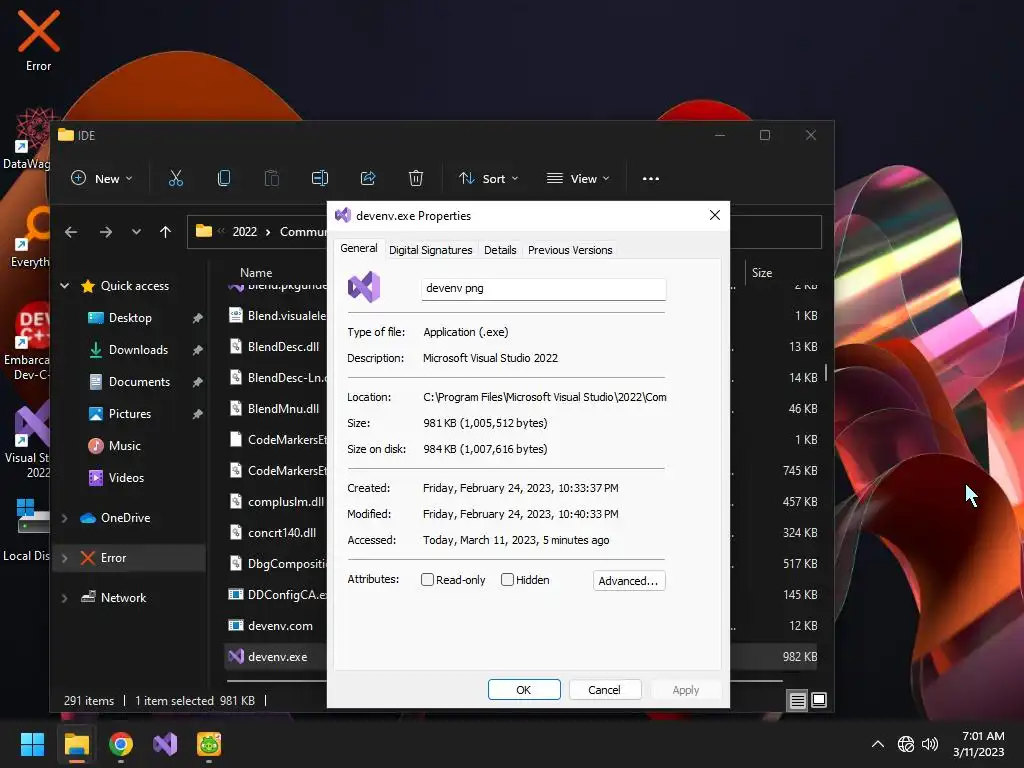
Task: Click the Advanced... attributes button
Action: click(x=629, y=581)
